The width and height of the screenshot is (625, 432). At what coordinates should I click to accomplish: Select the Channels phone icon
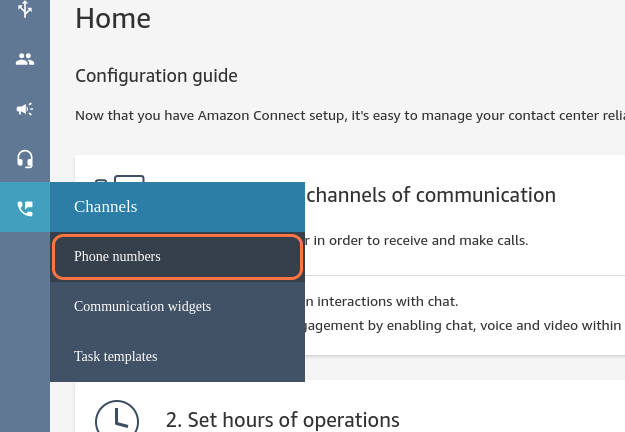point(25,208)
